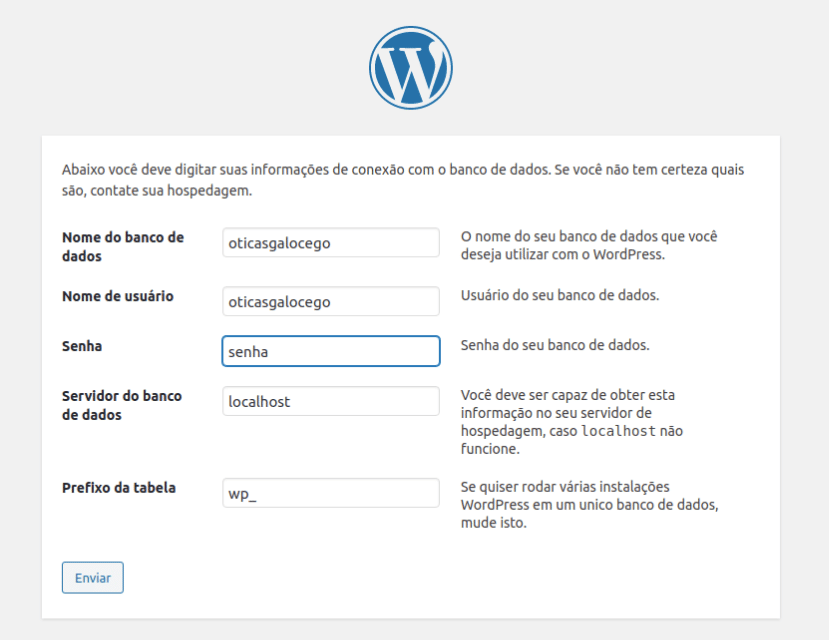This screenshot has width=829, height=641.
Task: Click the 'Servidor do banco de dados' label
Action: 122,405
